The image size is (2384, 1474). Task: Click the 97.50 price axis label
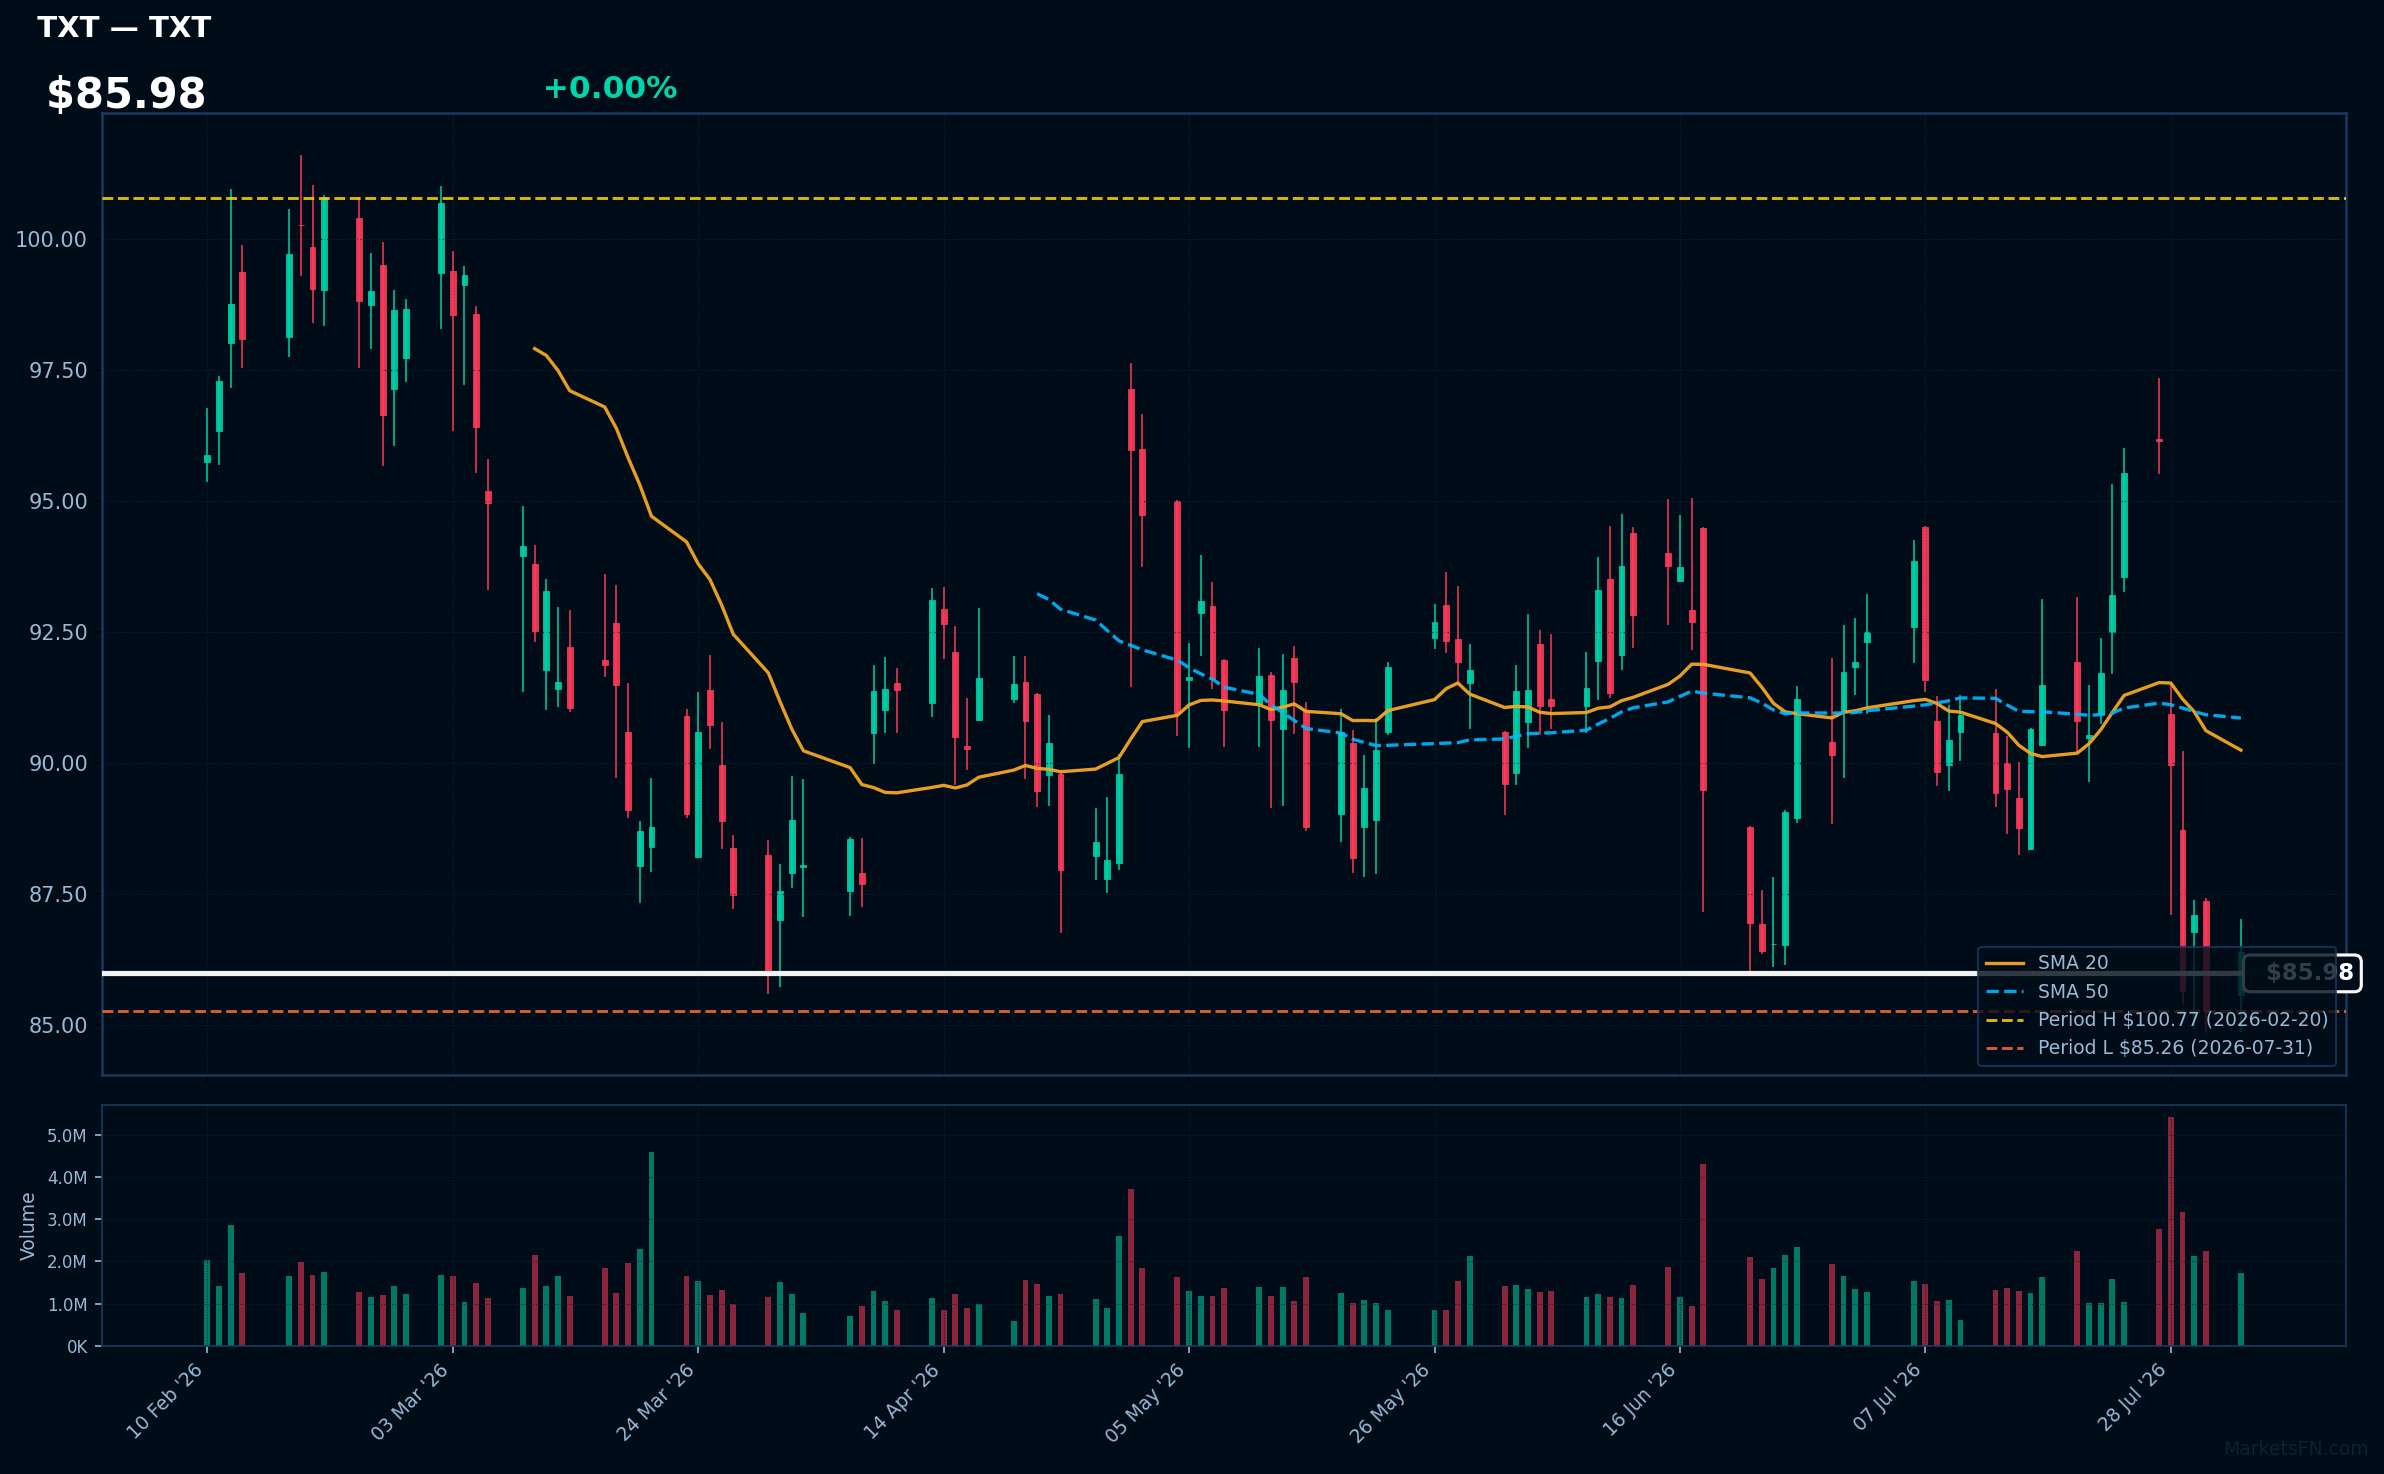click(58, 371)
